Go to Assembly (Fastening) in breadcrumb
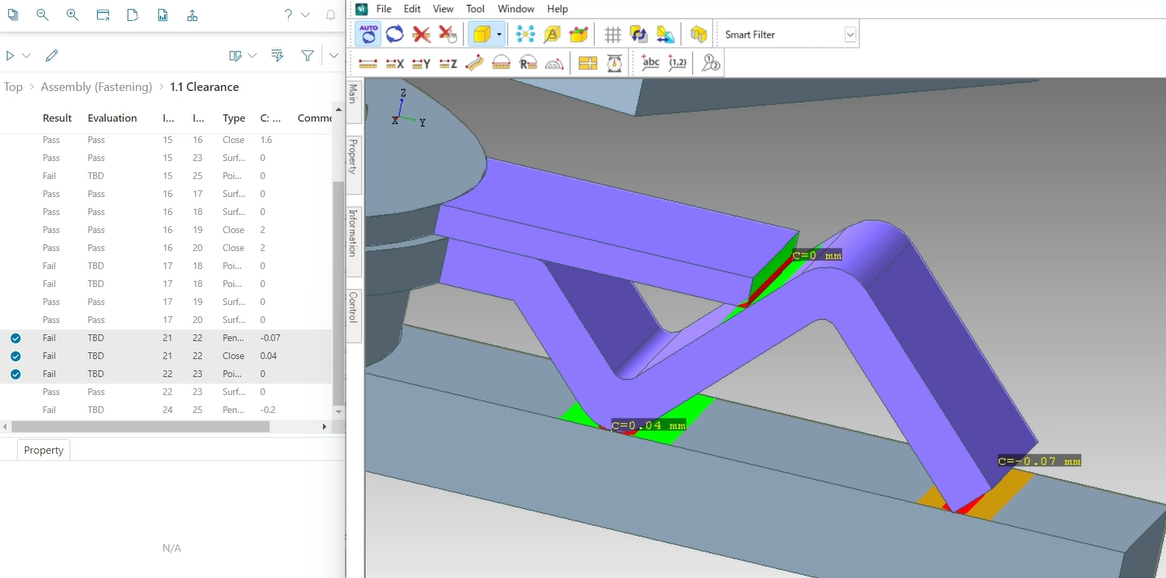The image size is (1166, 578). point(96,87)
